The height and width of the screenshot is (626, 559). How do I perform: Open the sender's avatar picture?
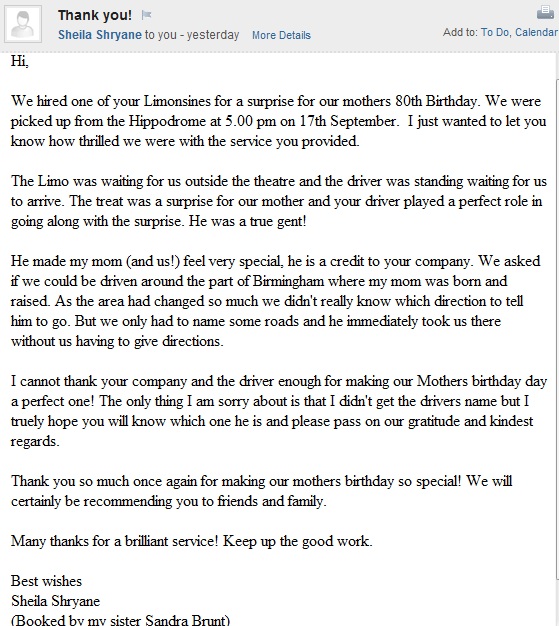point(23,24)
